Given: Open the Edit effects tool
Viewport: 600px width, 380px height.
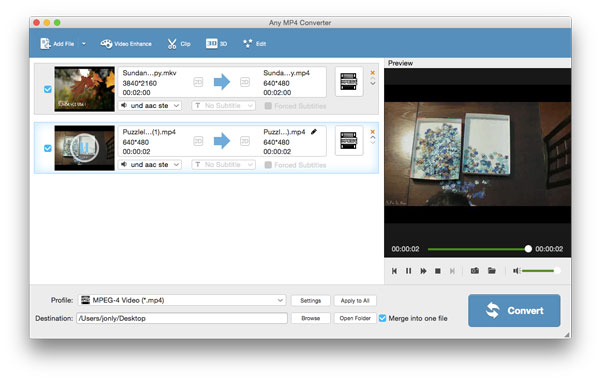Looking at the screenshot, I should pos(254,44).
